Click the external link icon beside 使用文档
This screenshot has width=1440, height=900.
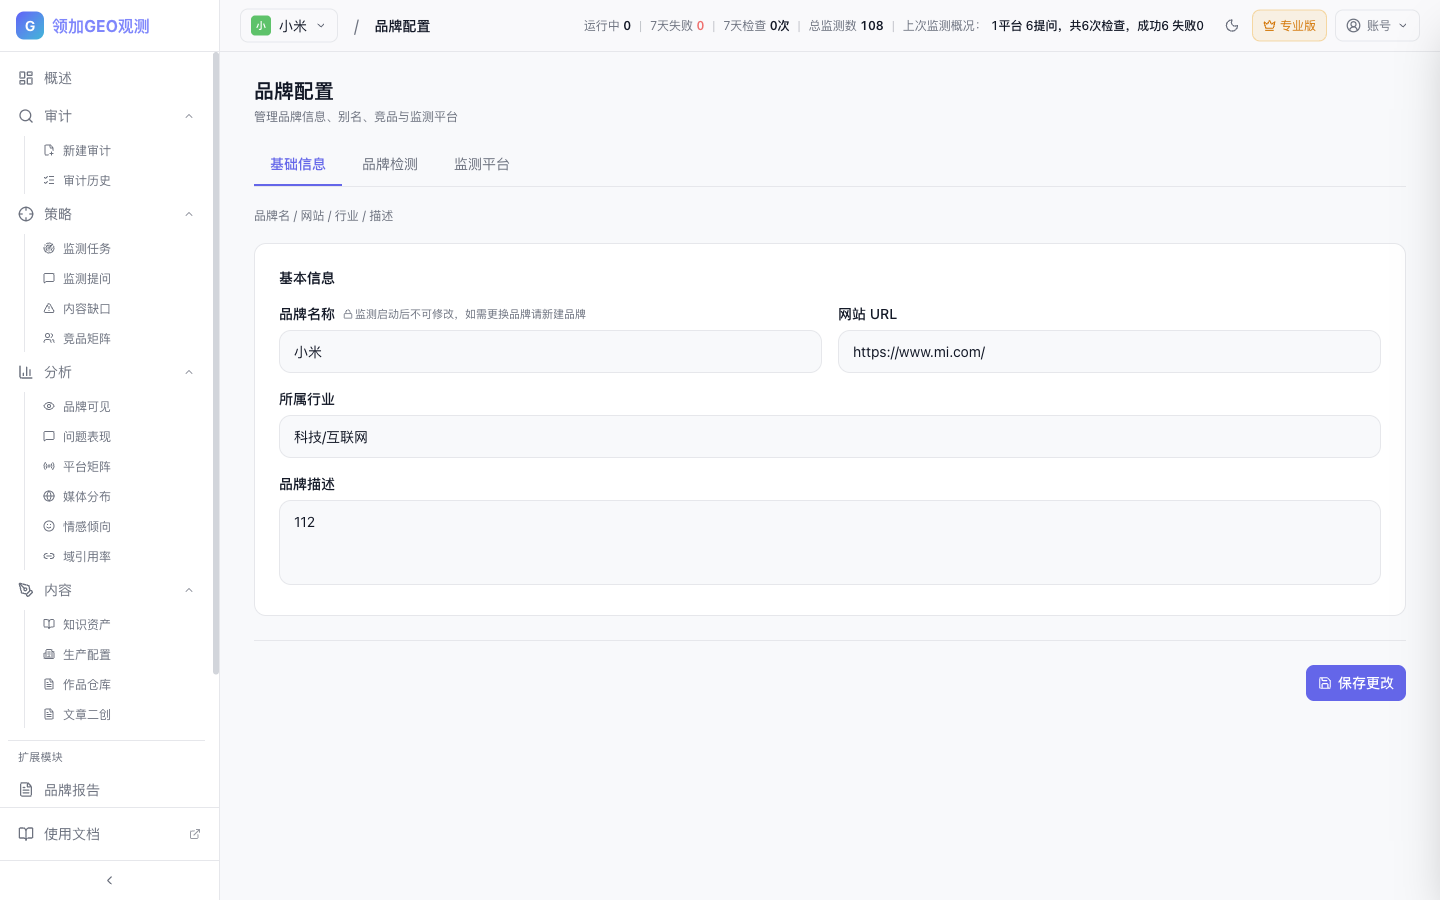195,834
